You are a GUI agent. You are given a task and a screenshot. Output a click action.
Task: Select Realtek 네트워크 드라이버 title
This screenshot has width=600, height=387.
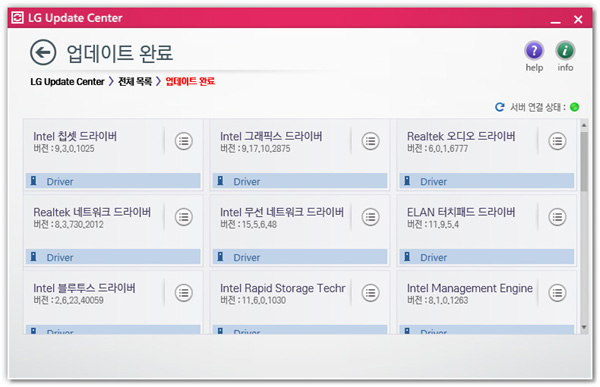click(92, 212)
